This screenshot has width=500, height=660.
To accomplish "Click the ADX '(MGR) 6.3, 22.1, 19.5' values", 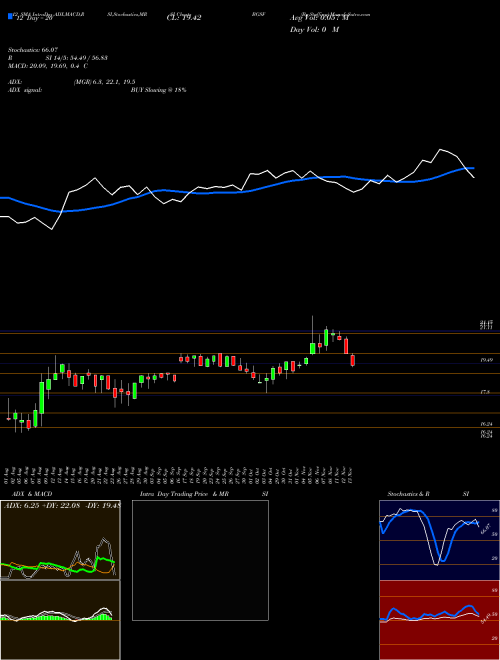I will point(104,82).
